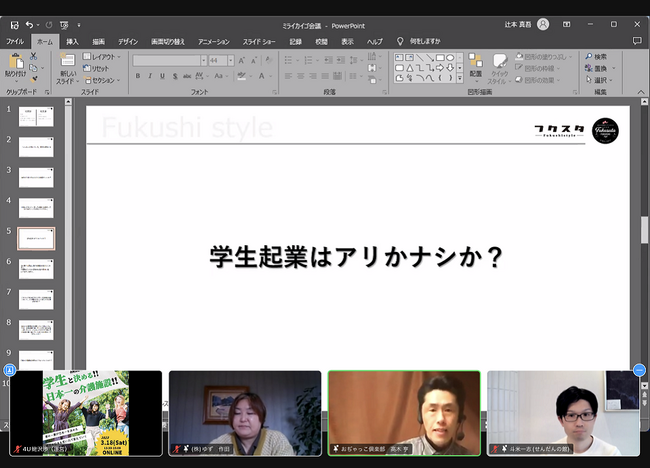Toggle bold formatting (B)
The width and height of the screenshot is (650, 468).
click(x=138, y=76)
